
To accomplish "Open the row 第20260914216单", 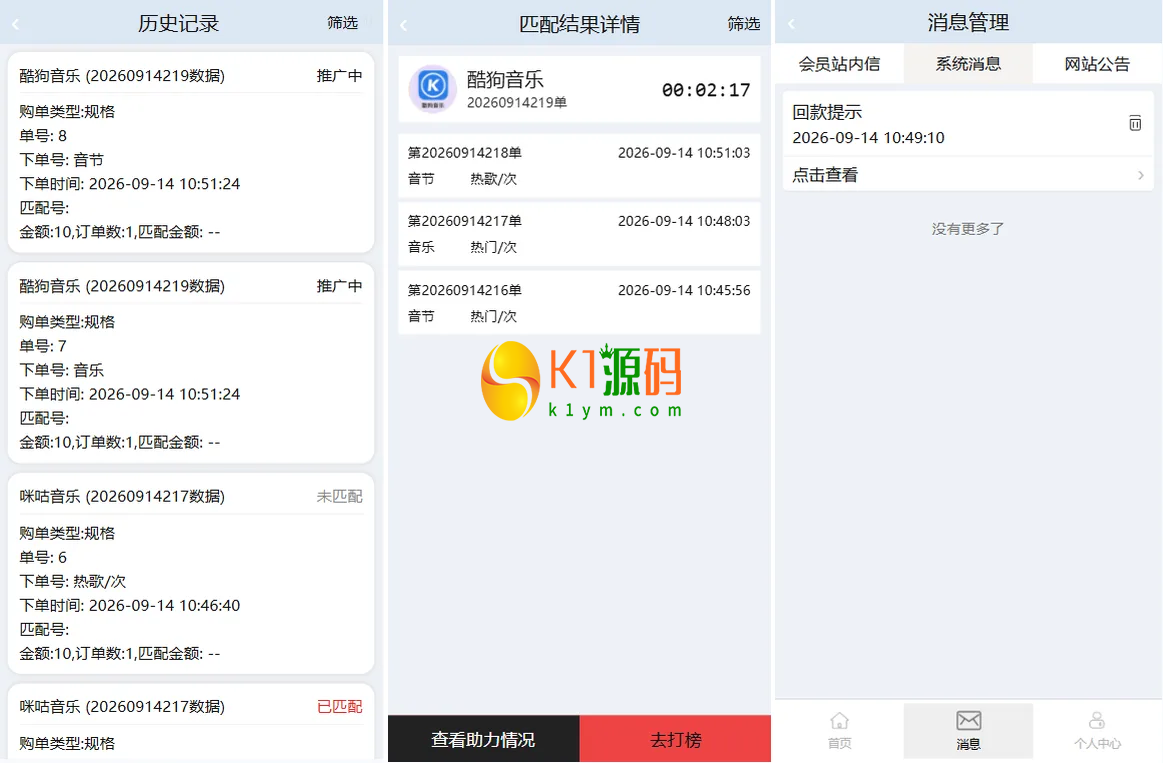I will pyautogui.click(x=579, y=303).
